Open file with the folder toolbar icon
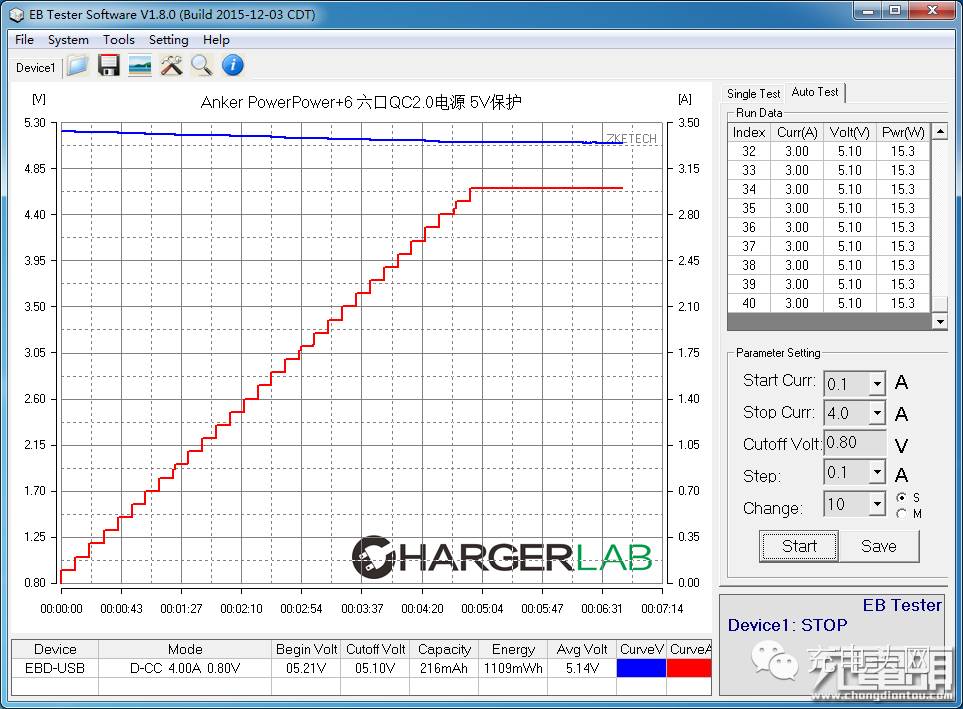Viewport: 963px width, 709px height. click(77, 65)
